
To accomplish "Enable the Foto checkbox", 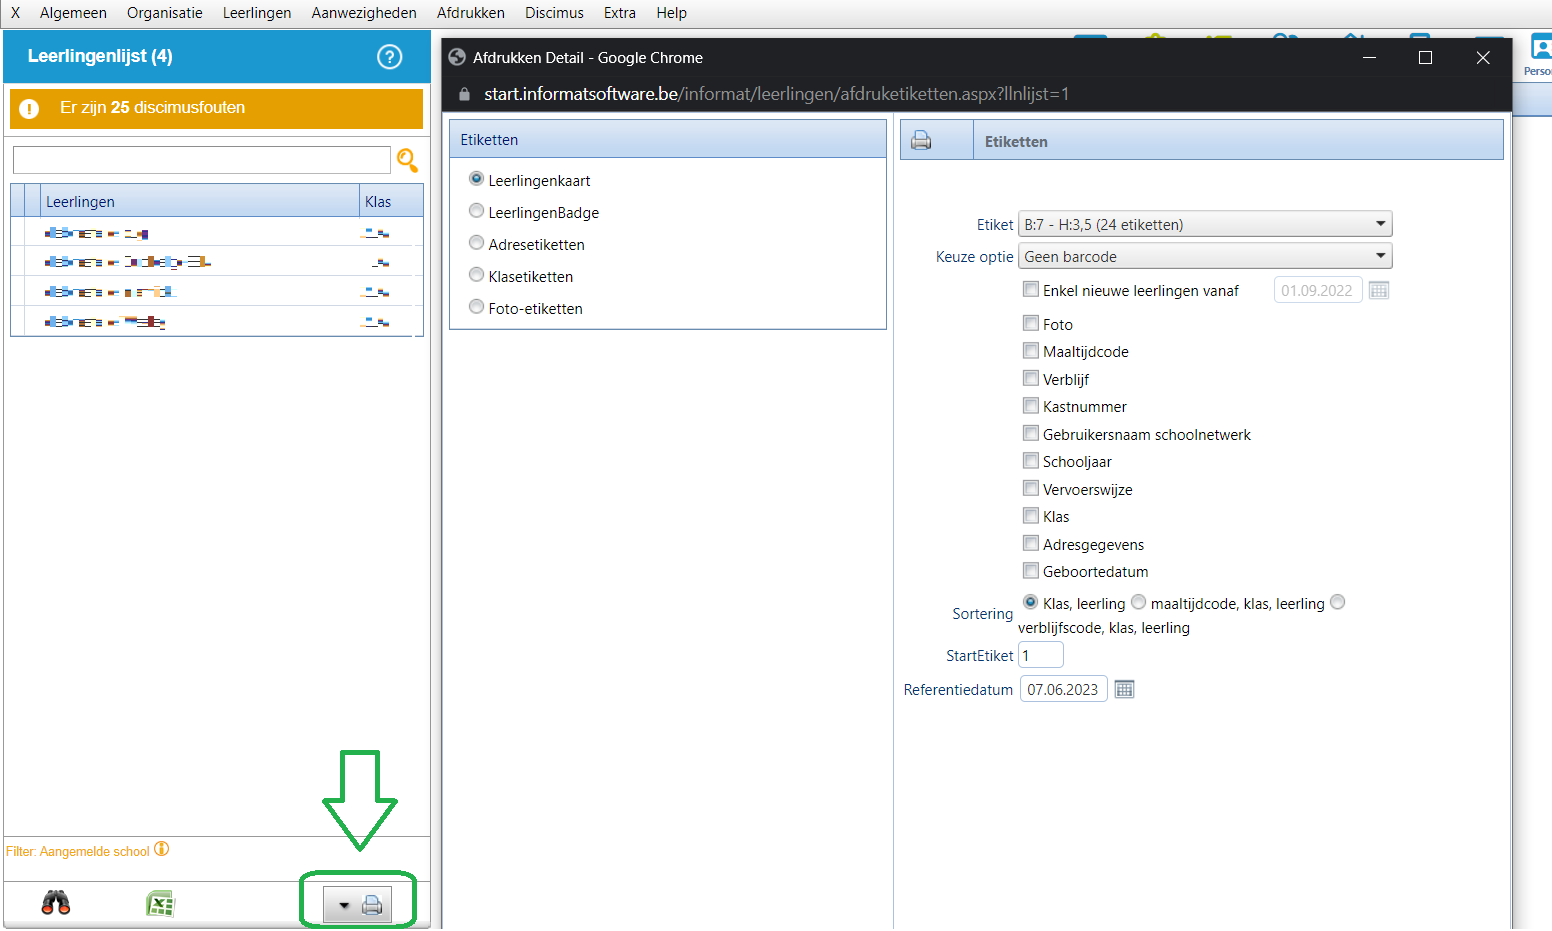I will click(1031, 323).
